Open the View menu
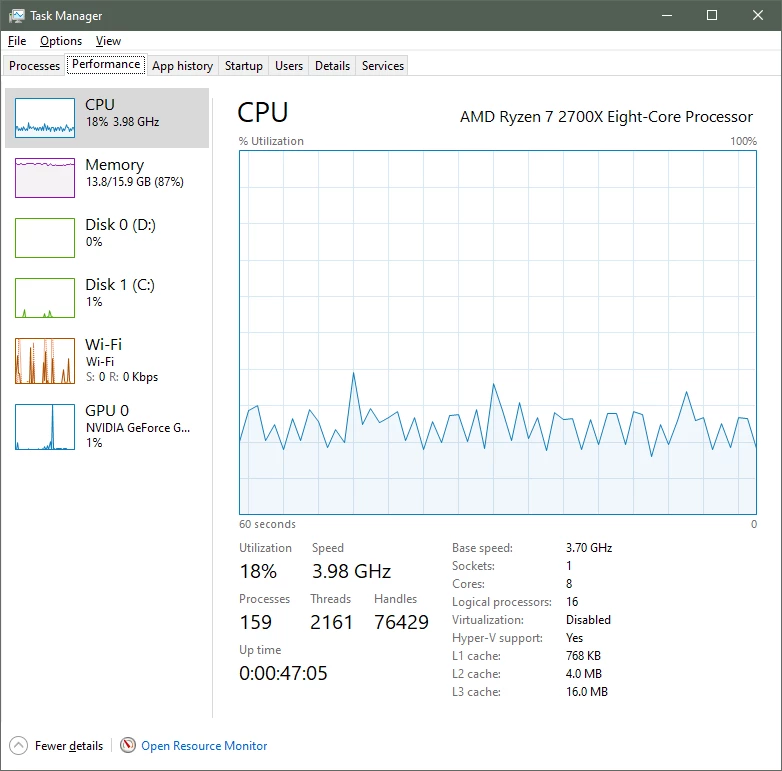 tap(108, 41)
